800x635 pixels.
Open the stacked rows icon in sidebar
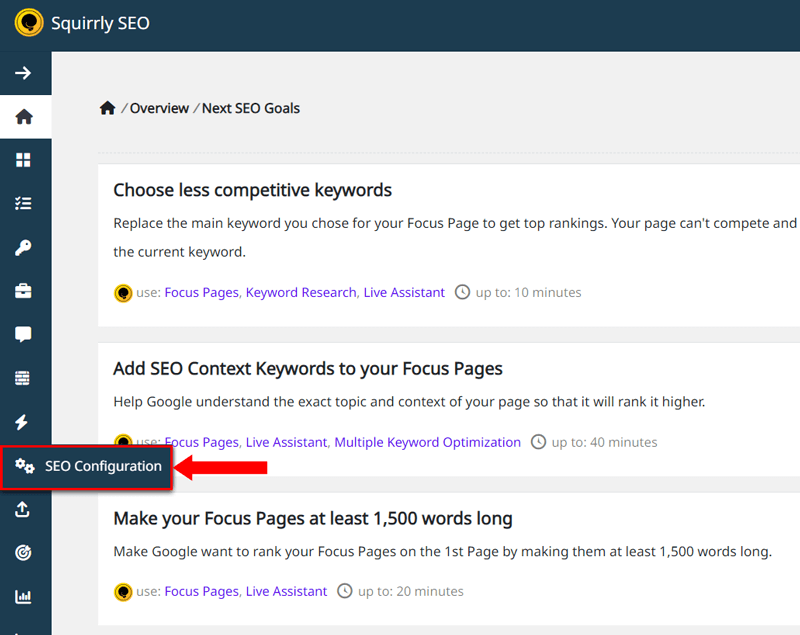22,378
